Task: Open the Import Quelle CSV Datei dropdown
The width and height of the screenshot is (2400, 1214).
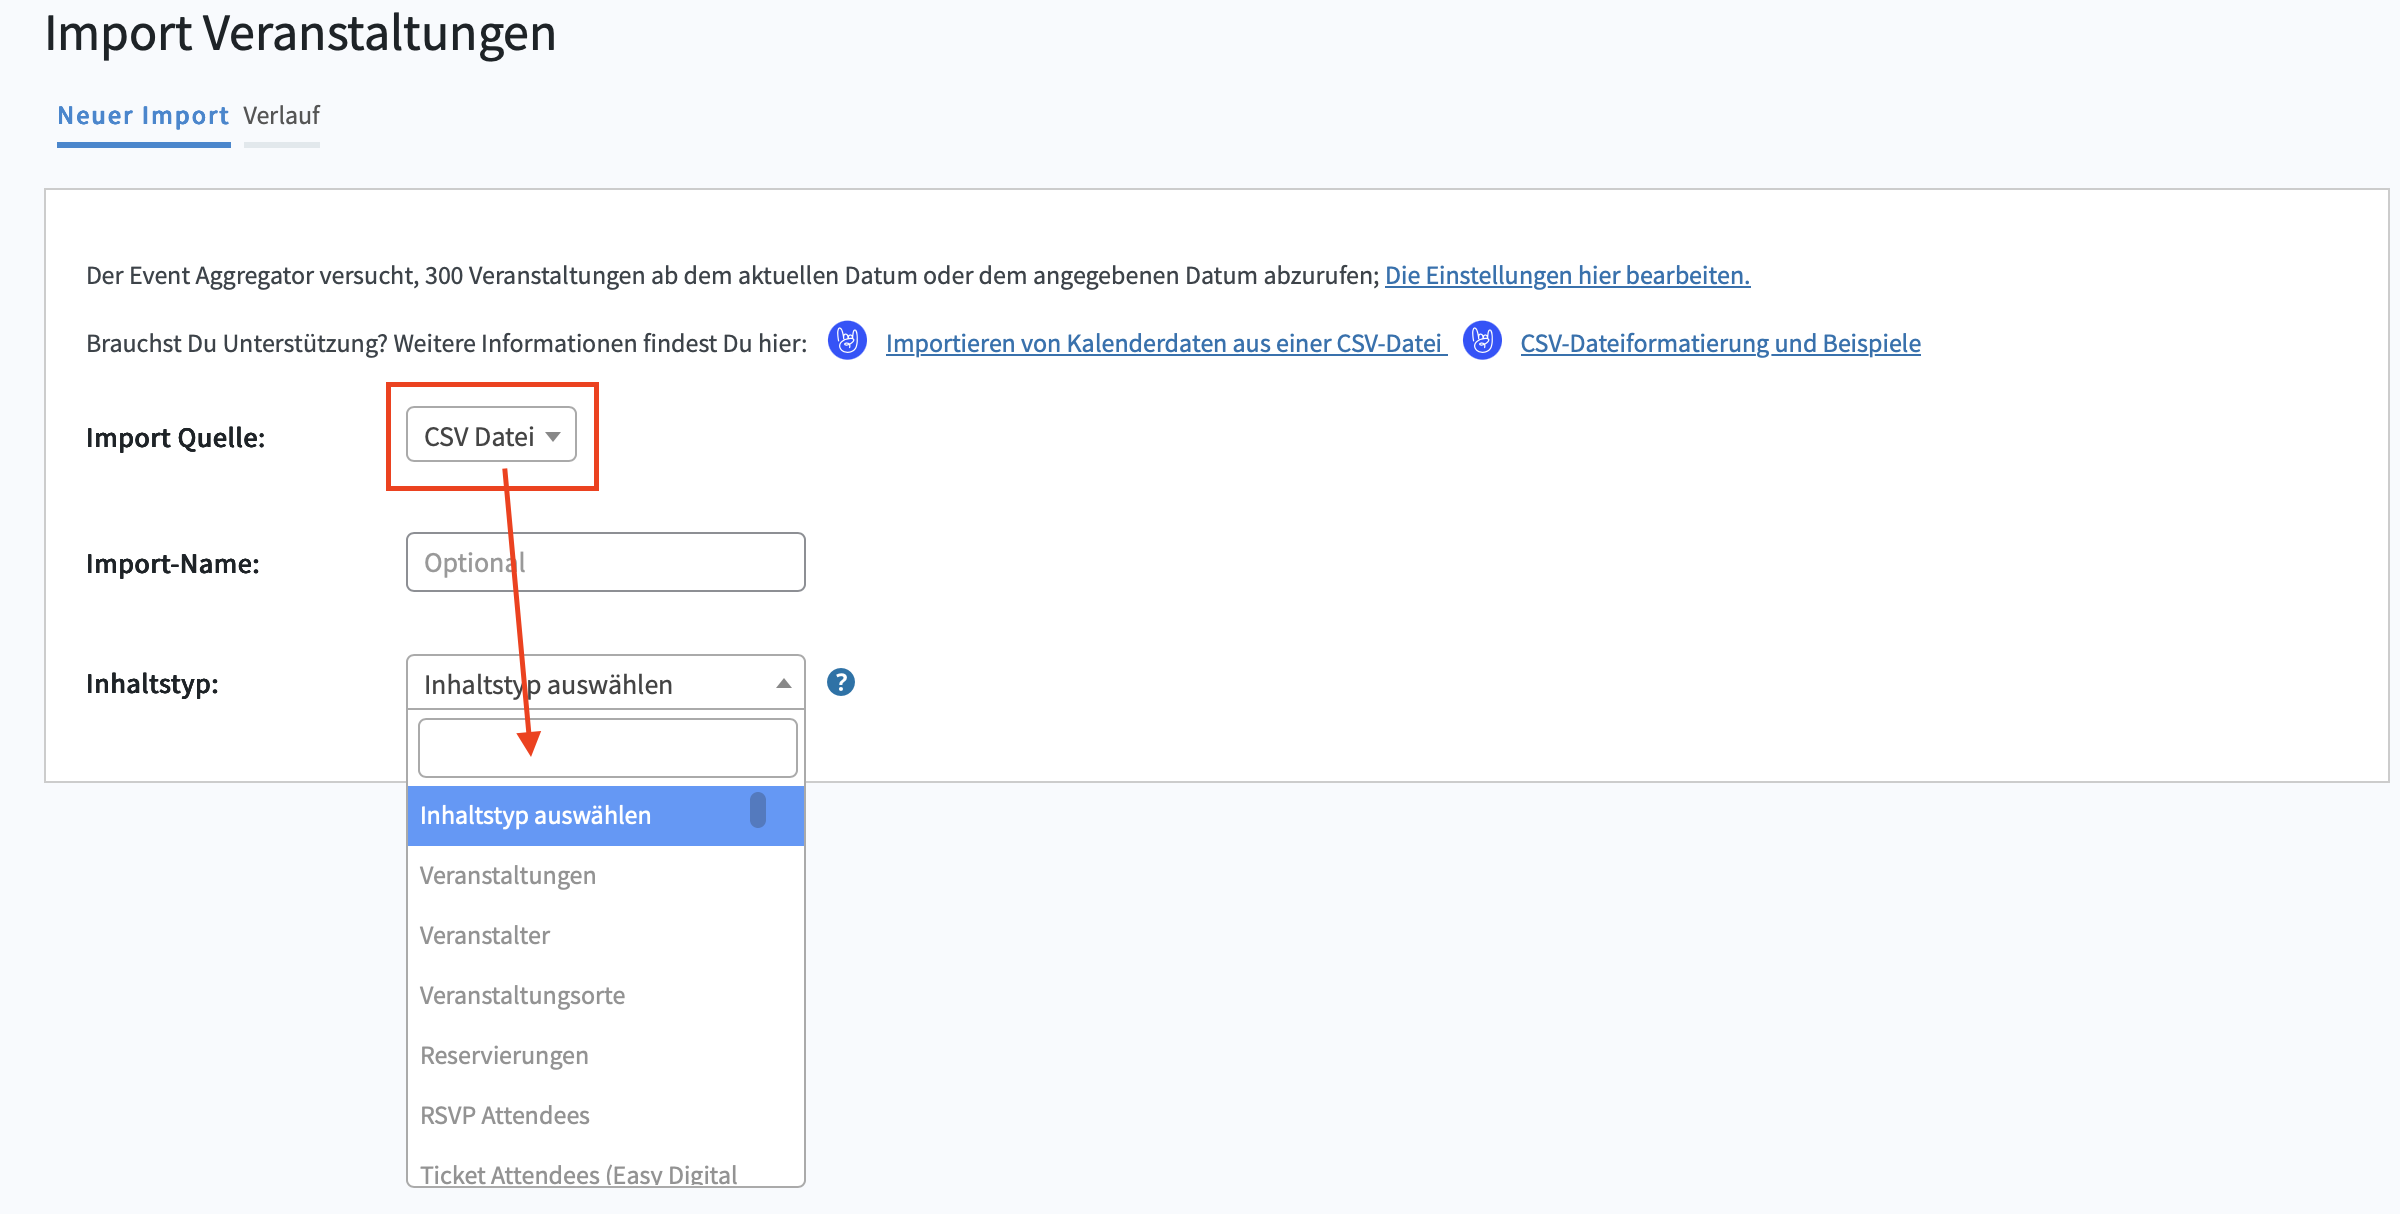Action: [x=491, y=435]
